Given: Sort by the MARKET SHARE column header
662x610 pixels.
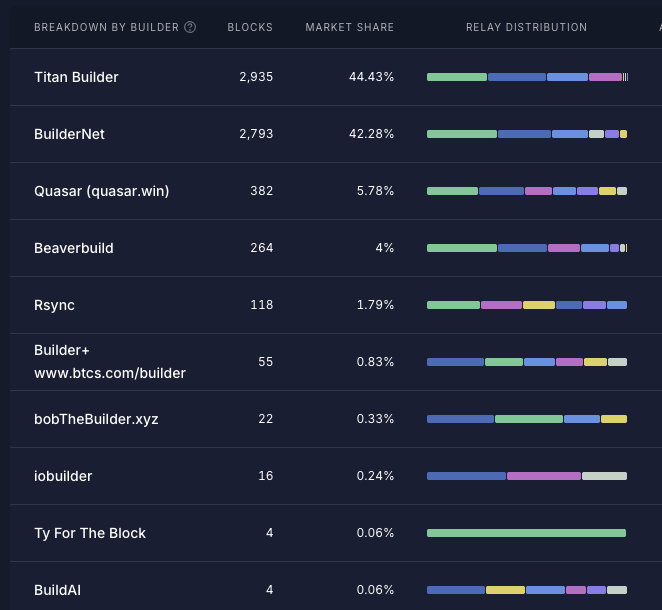Looking at the screenshot, I should [350, 27].
